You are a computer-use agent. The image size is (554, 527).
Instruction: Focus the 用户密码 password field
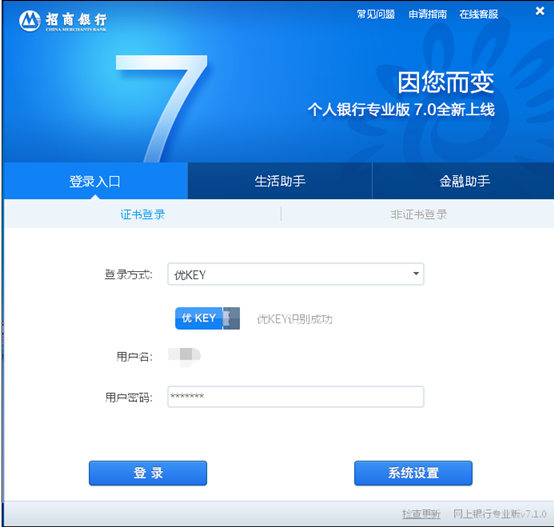point(296,397)
